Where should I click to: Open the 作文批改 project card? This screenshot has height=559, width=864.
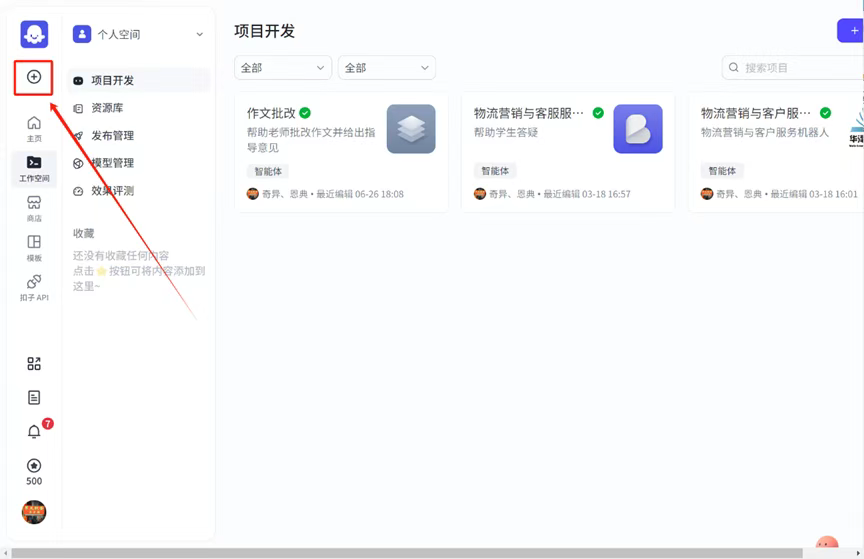(x=341, y=152)
